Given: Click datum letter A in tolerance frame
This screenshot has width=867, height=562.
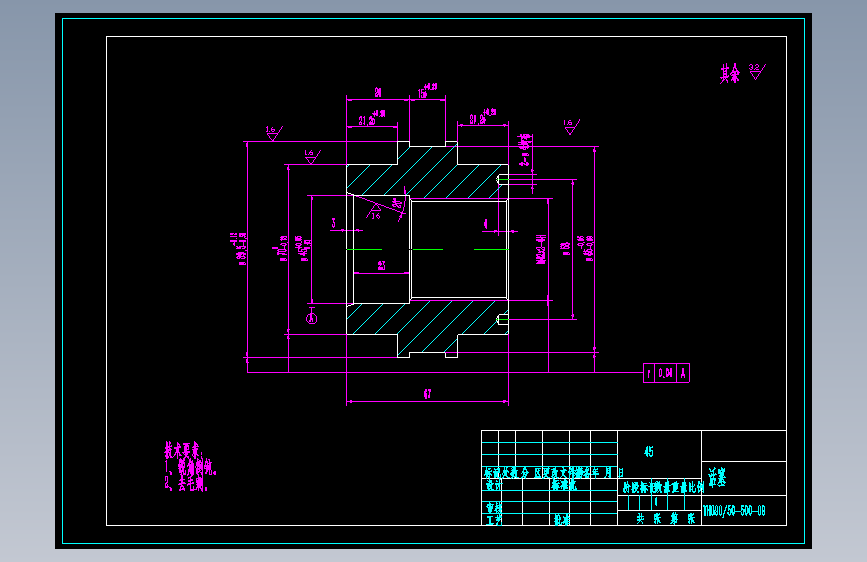Looking at the screenshot, I should [x=683, y=373].
